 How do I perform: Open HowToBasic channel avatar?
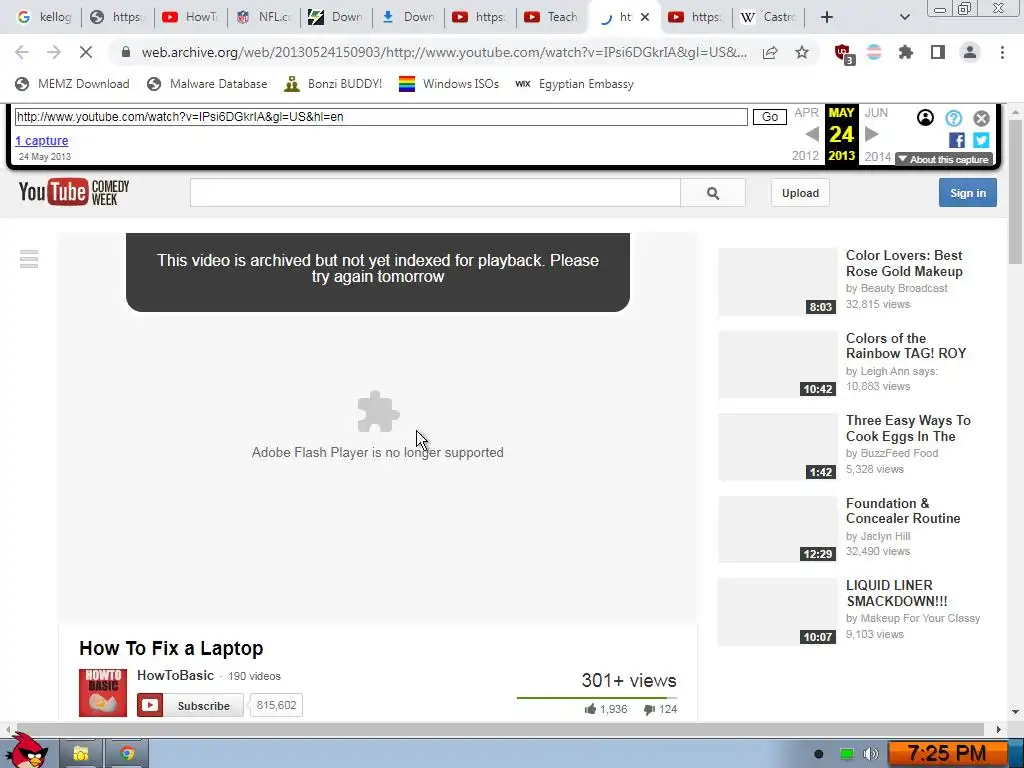click(x=103, y=693)
